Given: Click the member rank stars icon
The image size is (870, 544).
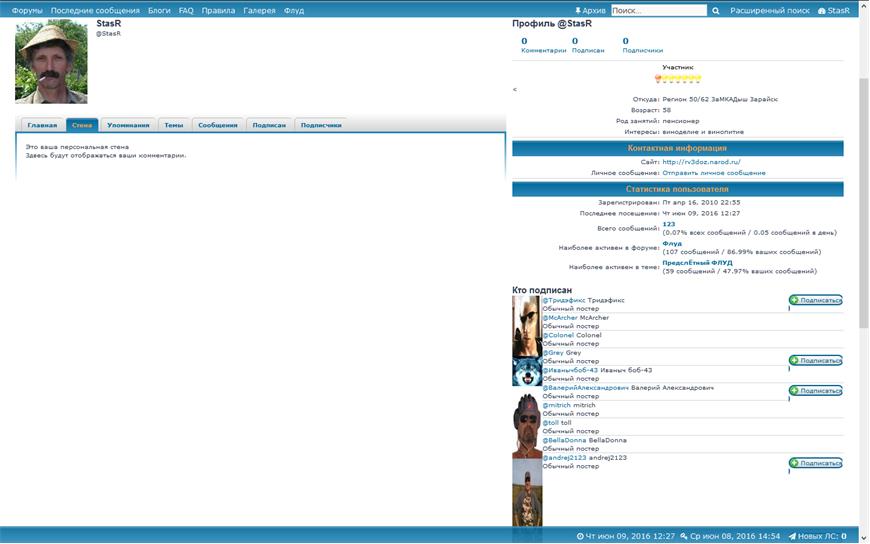Looking at the screenshot, I should pyautogui.click(x=678, y=78).
